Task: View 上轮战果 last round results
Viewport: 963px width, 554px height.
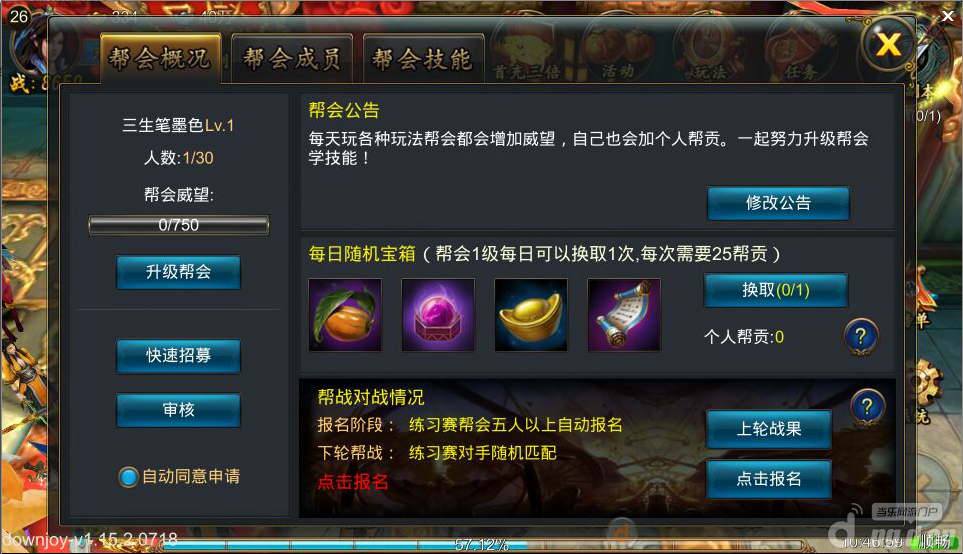Action: point(769,429)
